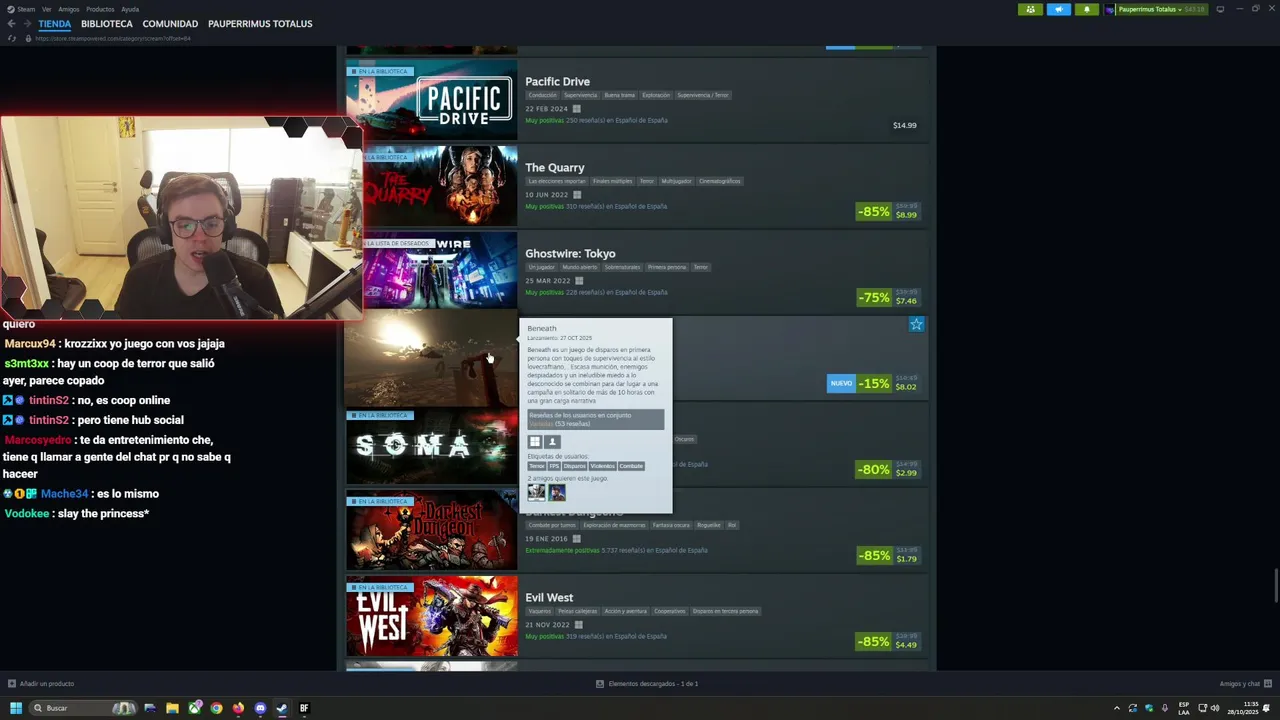Open the Evil West thumbnail
1280x720 pixels.
pyautogui.click(x=432, y=616)
